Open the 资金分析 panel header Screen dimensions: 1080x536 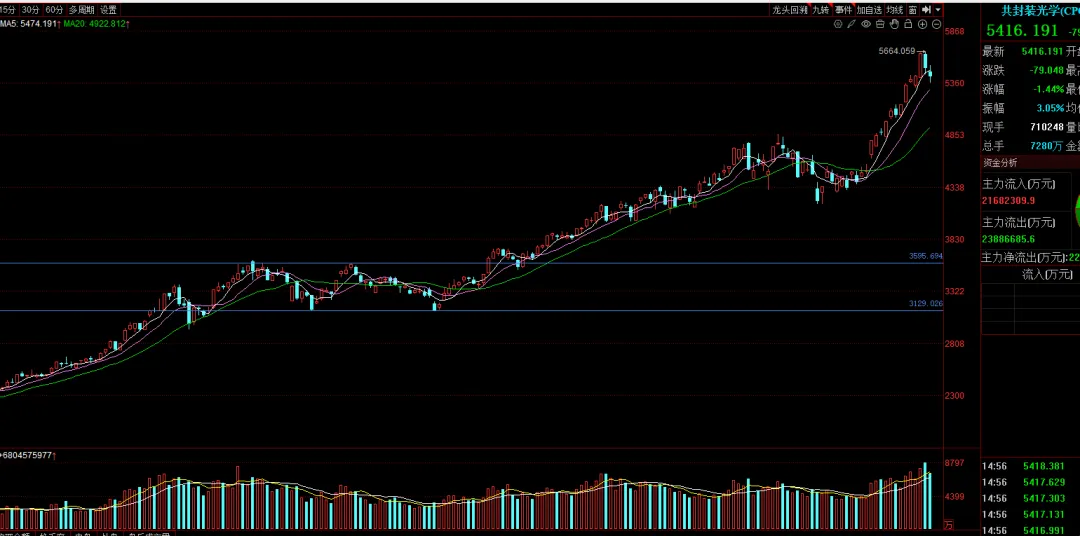pos(1031,163)
